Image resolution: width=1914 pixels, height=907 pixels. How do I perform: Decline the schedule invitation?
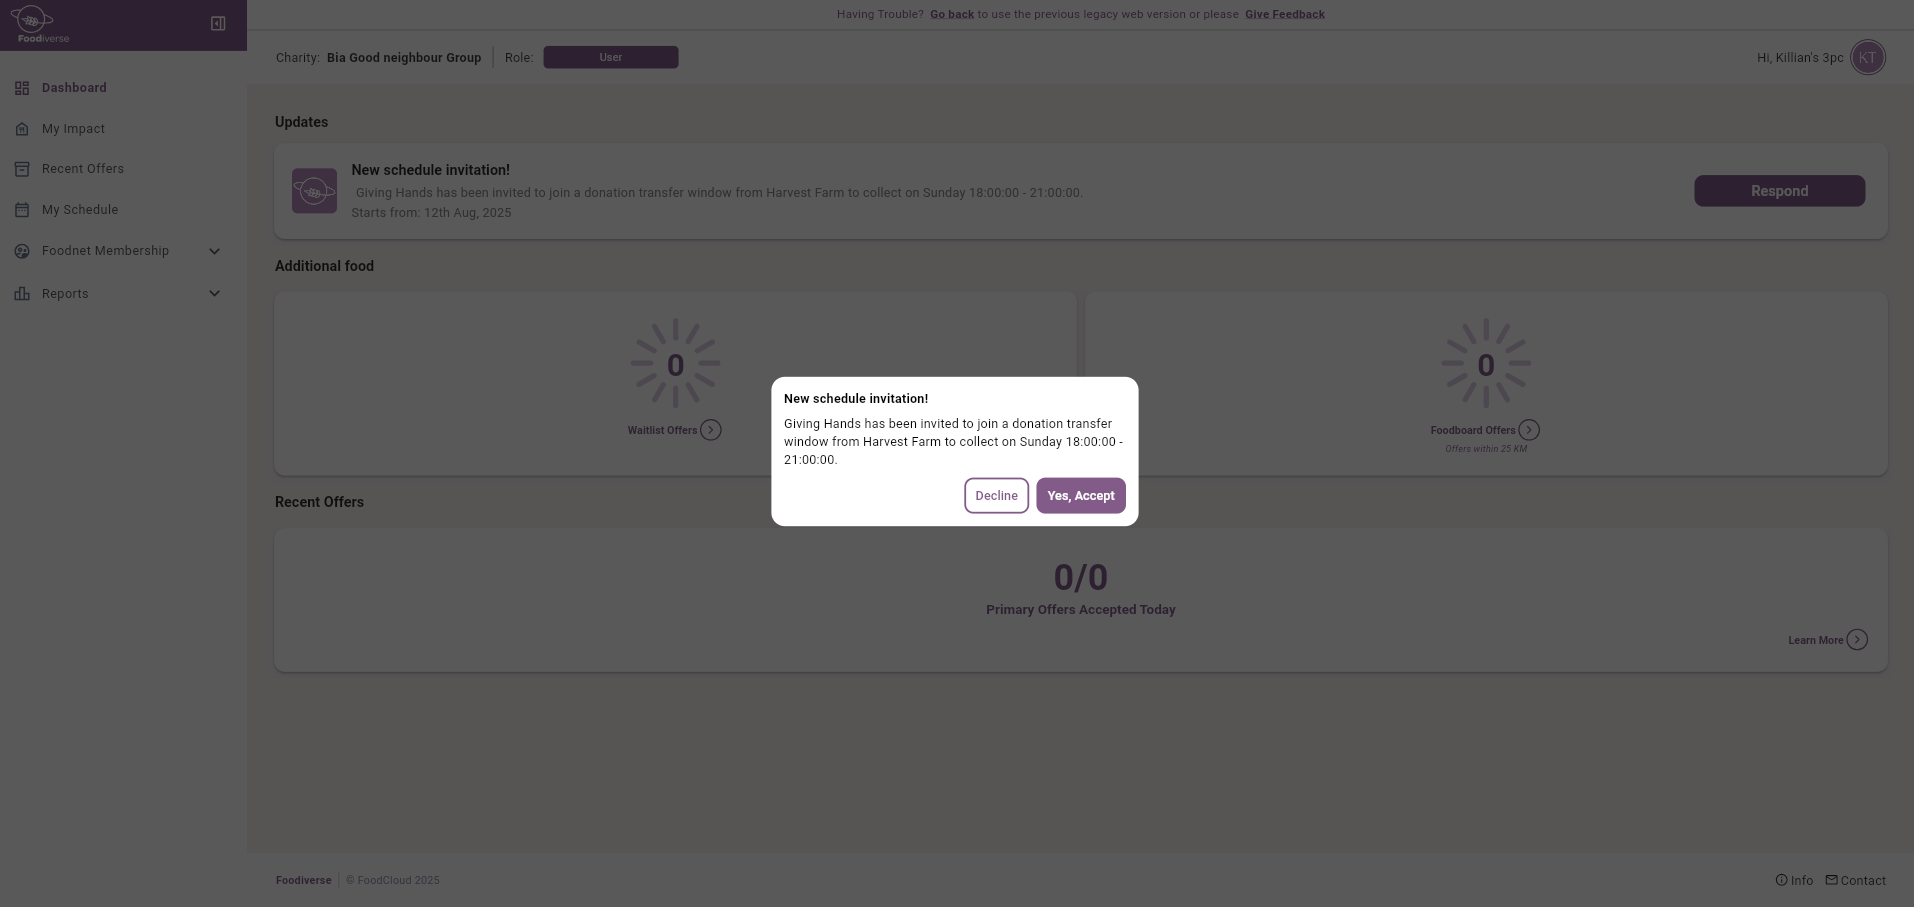996,496
